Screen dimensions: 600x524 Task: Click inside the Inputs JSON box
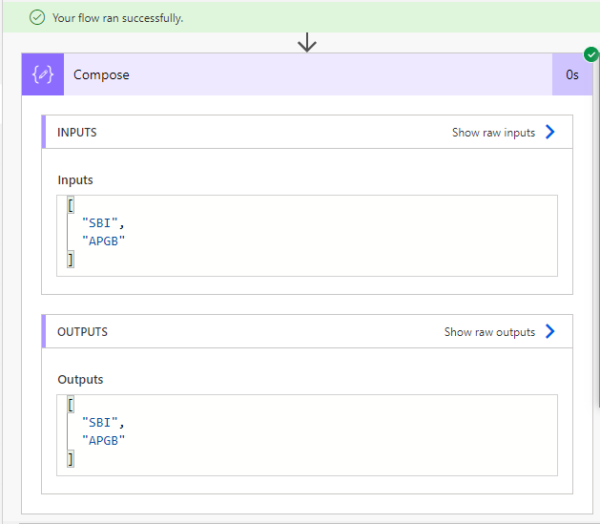[307, 236]
